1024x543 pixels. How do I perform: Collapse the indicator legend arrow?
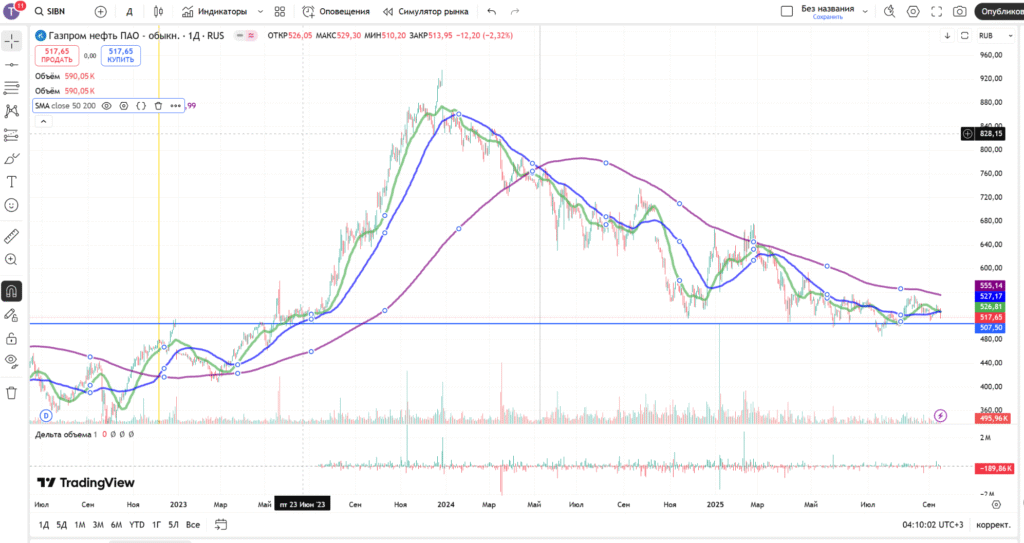(43, 122)
